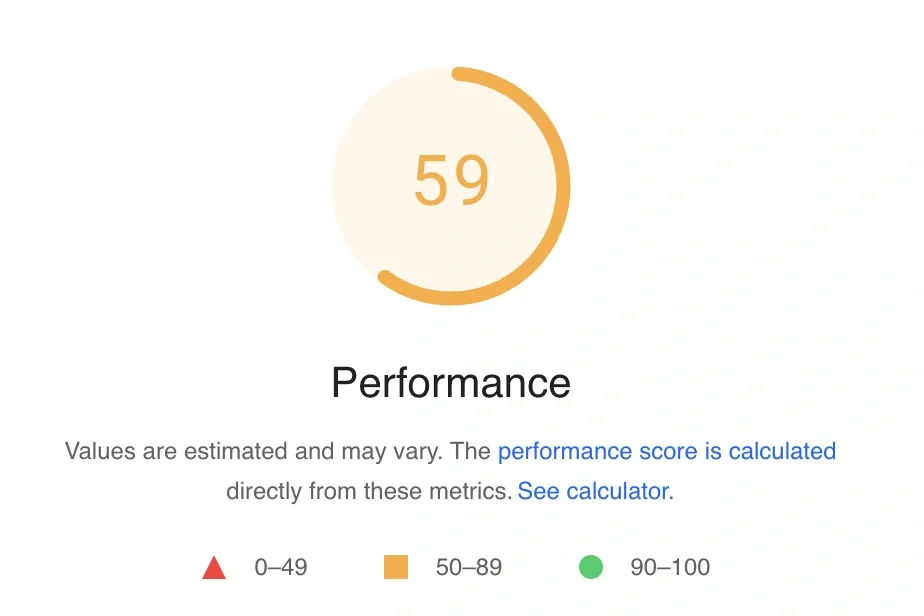Click the rounded lower end of gauge arc
This screenshot has width=924, height=616.
pyautogui.click(x=385, y=277)
